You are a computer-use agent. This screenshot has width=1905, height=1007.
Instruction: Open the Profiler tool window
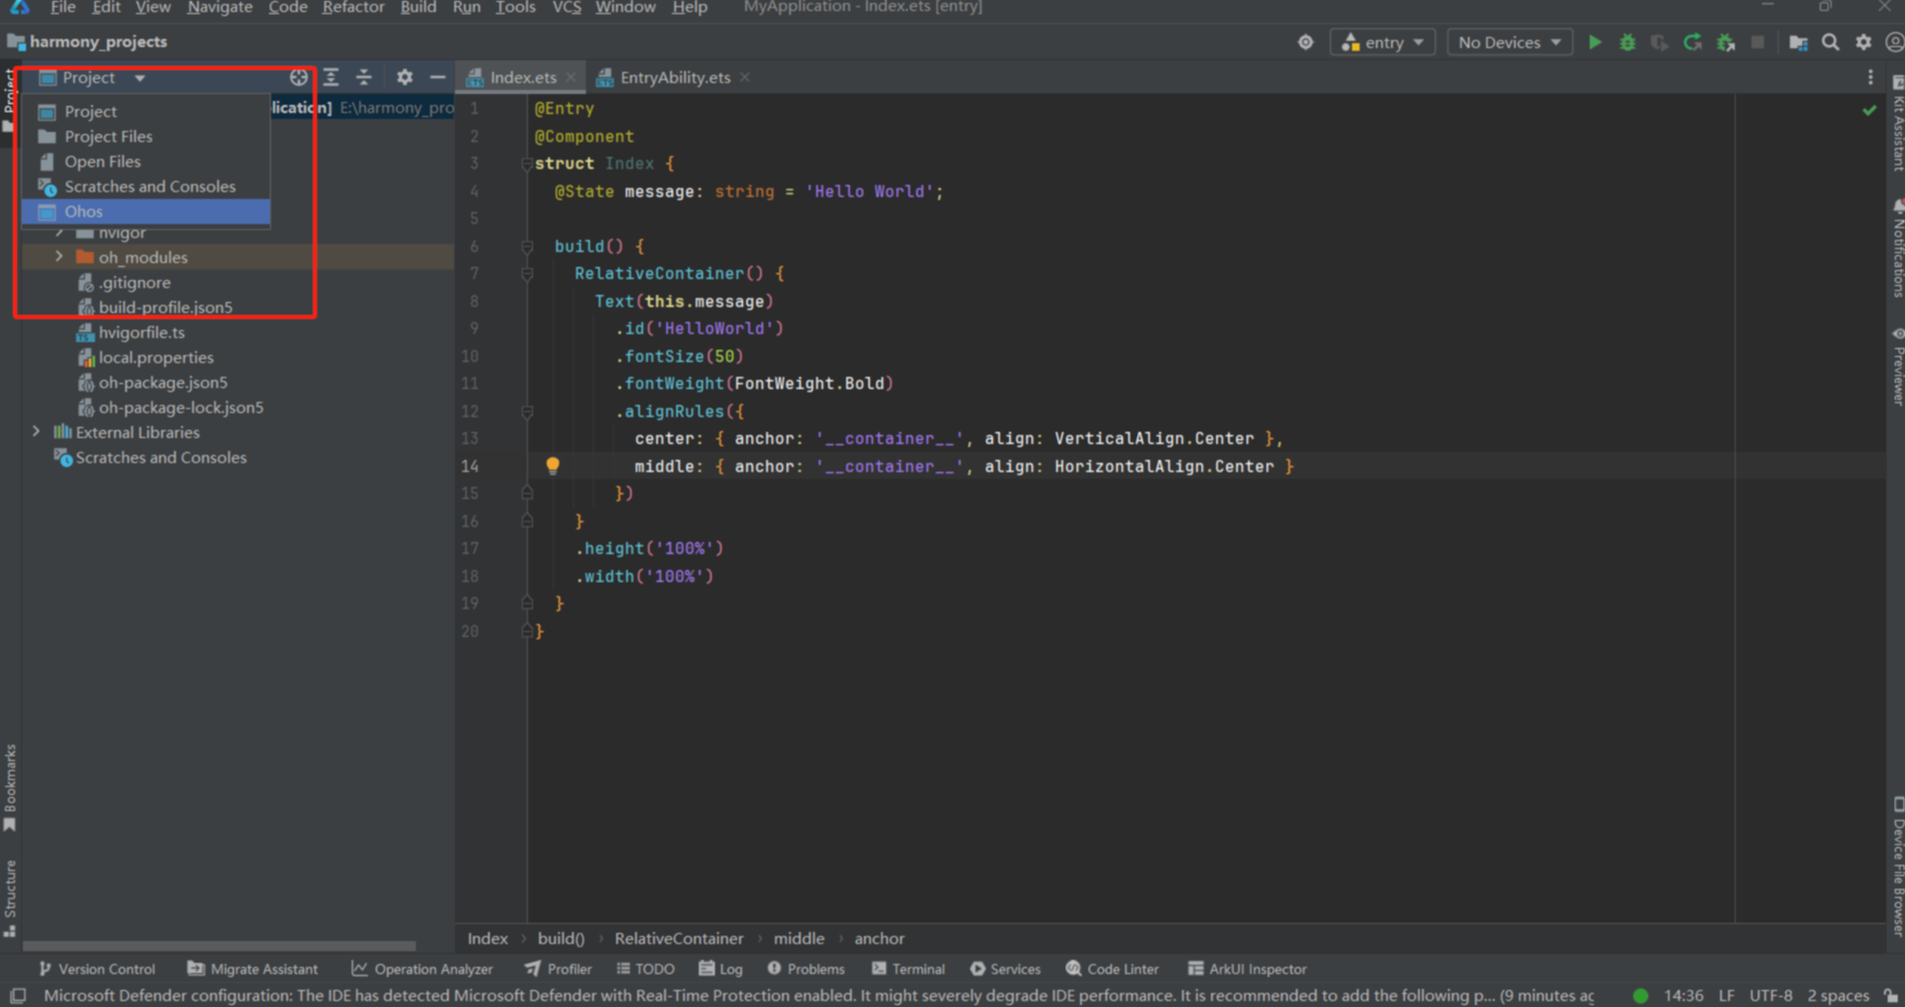[x=558, y=969]
